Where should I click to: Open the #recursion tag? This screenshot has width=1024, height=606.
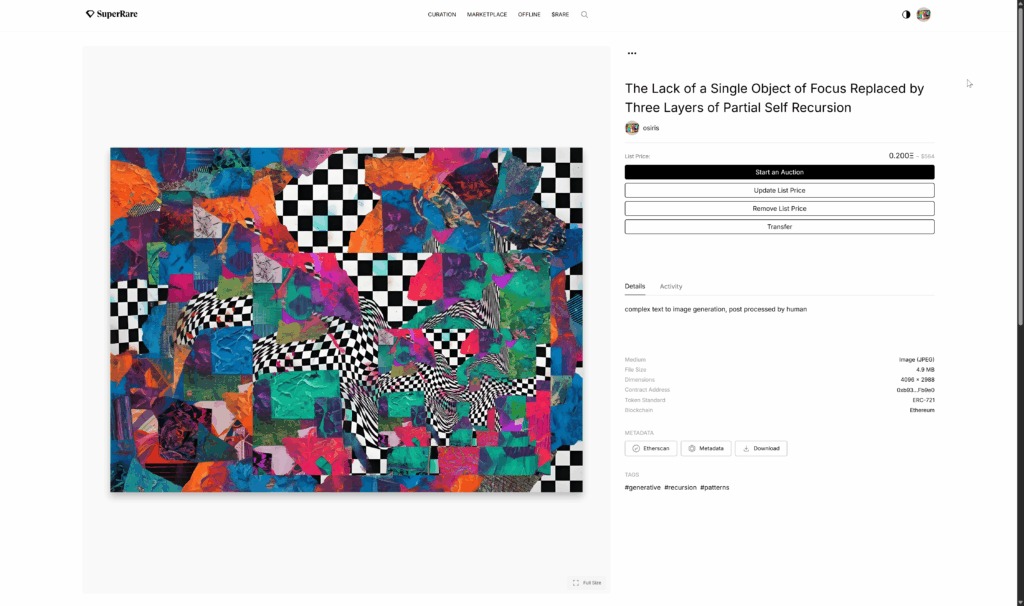[680, 488]
